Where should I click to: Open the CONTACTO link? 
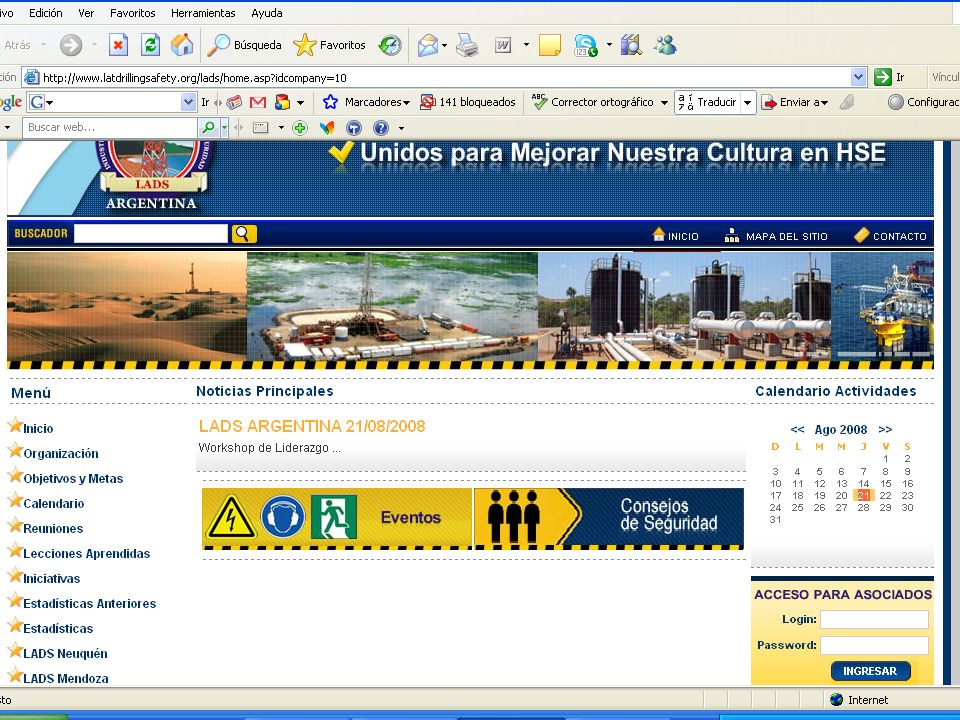point(890,236)
